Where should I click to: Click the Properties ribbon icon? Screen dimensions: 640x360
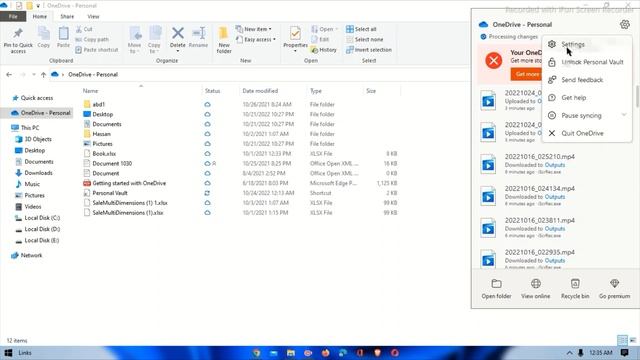click(x=295, y=39)
